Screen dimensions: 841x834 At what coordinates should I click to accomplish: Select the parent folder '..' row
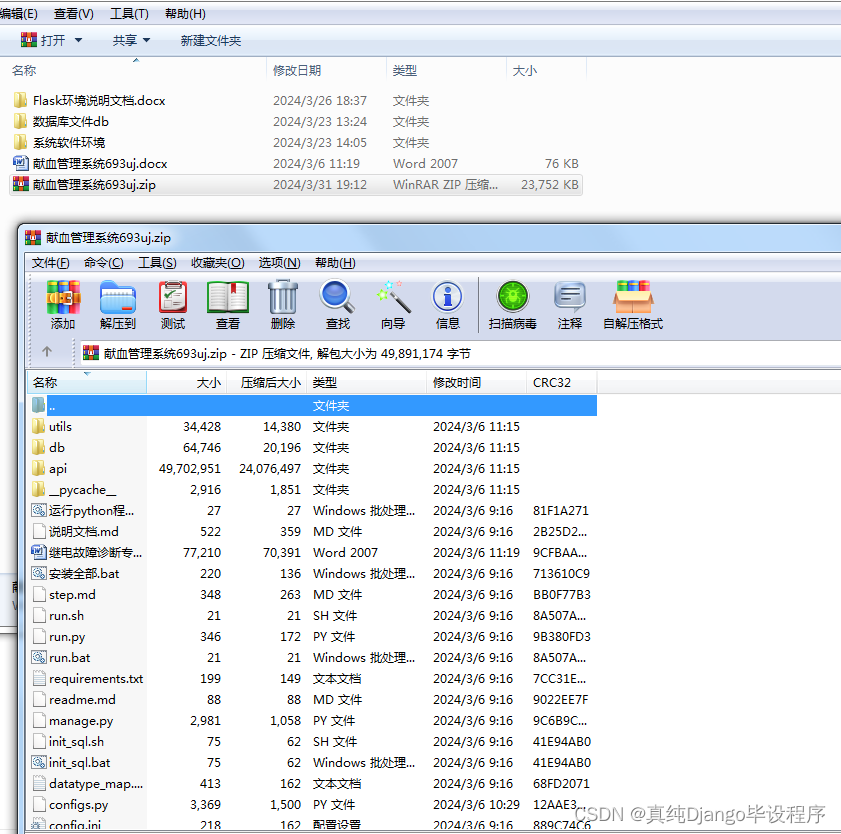click(x=313, y=405)
